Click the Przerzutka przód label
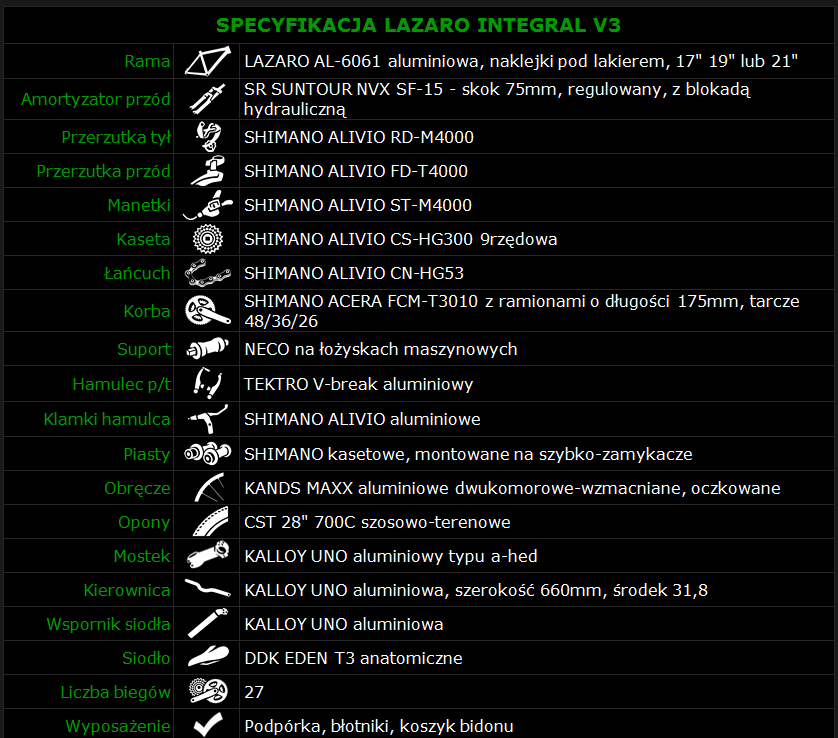 (103, 172)
